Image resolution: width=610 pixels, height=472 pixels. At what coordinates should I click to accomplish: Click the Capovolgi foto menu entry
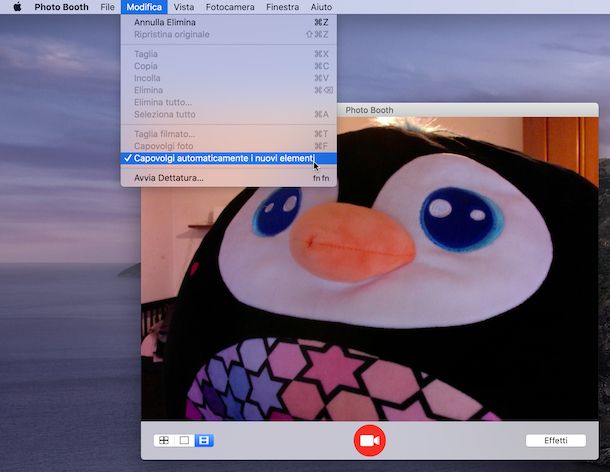click(x=229, y=146)
